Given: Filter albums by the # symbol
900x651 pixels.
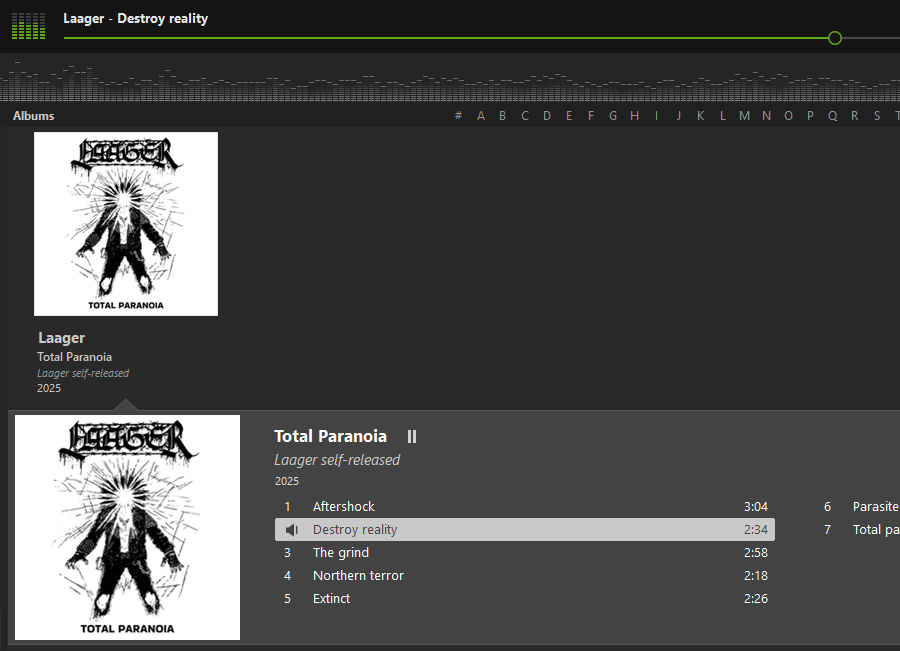Looking at the screenshot, I should (458, 116).
